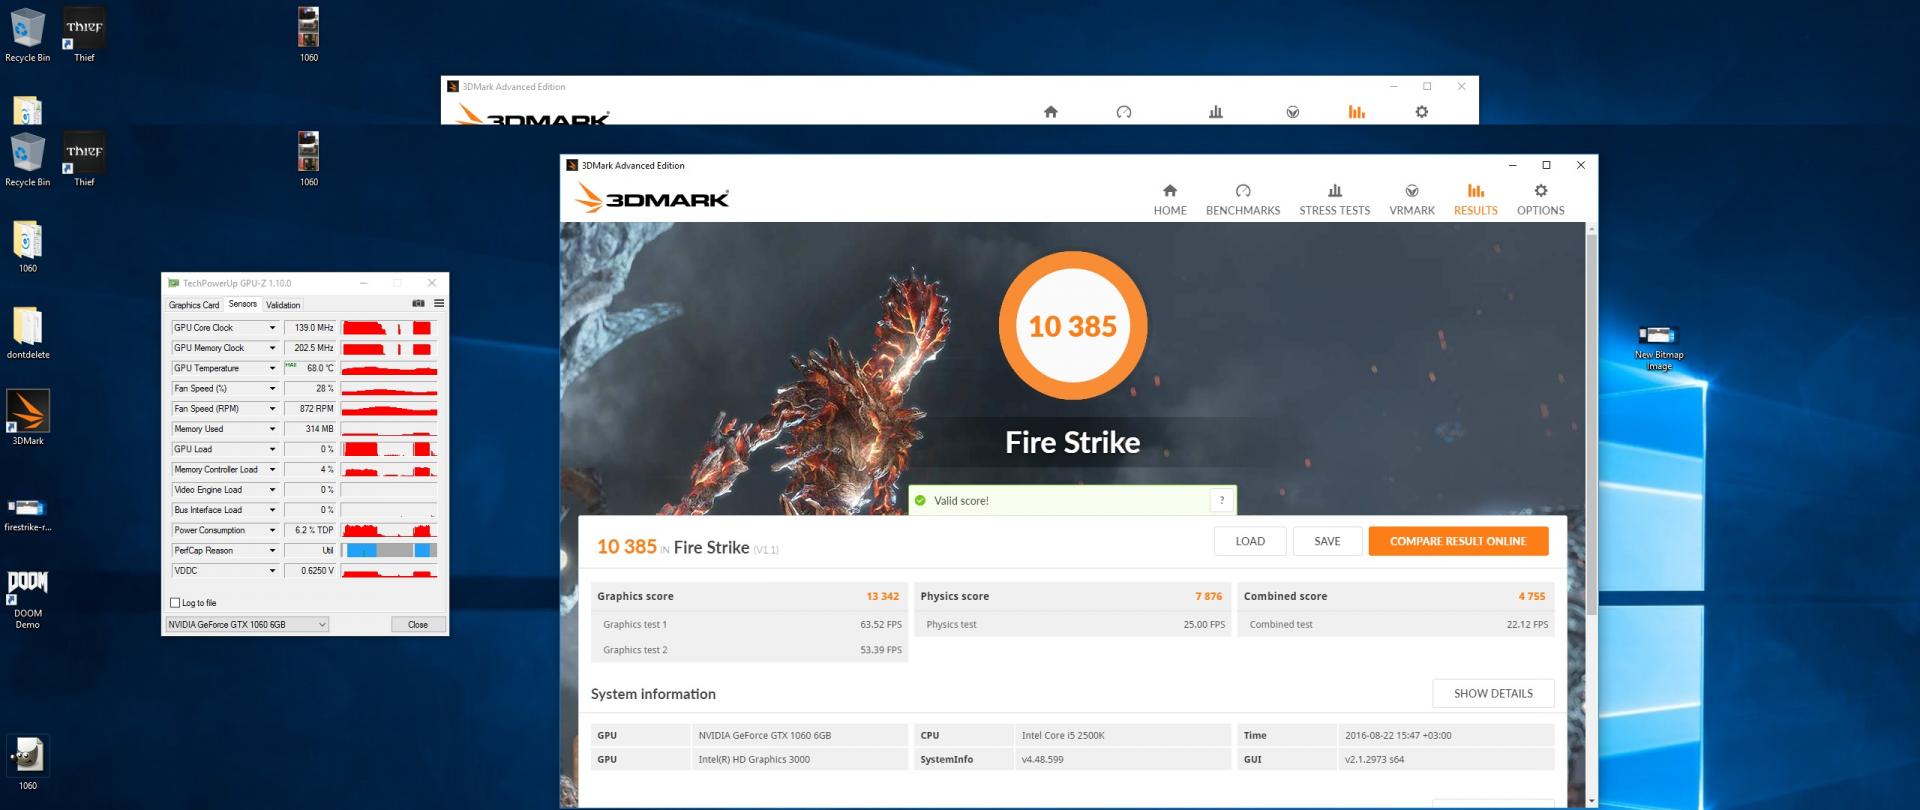1920x810 pixels.
Task: Expand the Video Engine Load dropdown
Action: pos(272,490)
